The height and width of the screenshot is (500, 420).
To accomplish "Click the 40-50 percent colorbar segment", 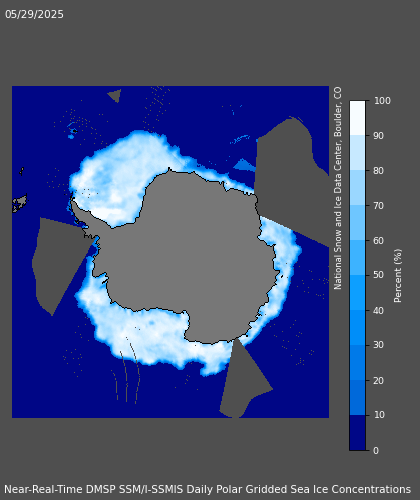I will point(357,292).
